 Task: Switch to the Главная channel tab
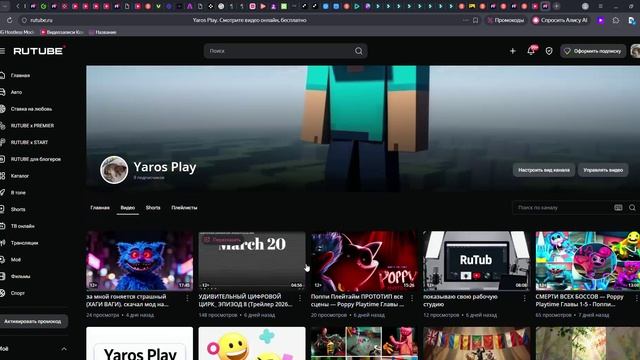point(100,208)
